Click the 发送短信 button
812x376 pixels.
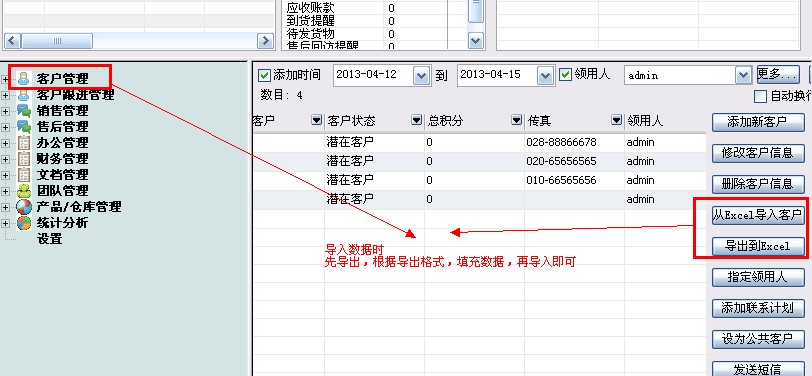point(758,369)
